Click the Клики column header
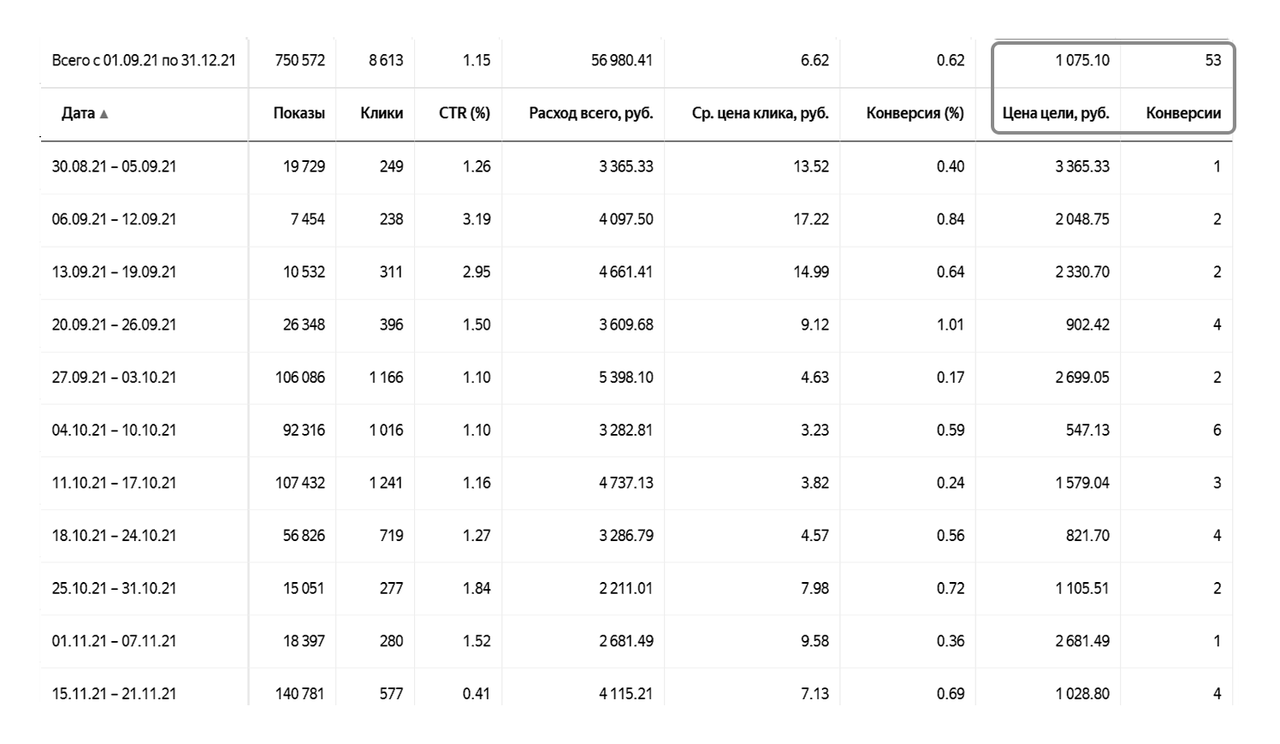Viewport: 1280px width, 744px height. coord(382,114)
